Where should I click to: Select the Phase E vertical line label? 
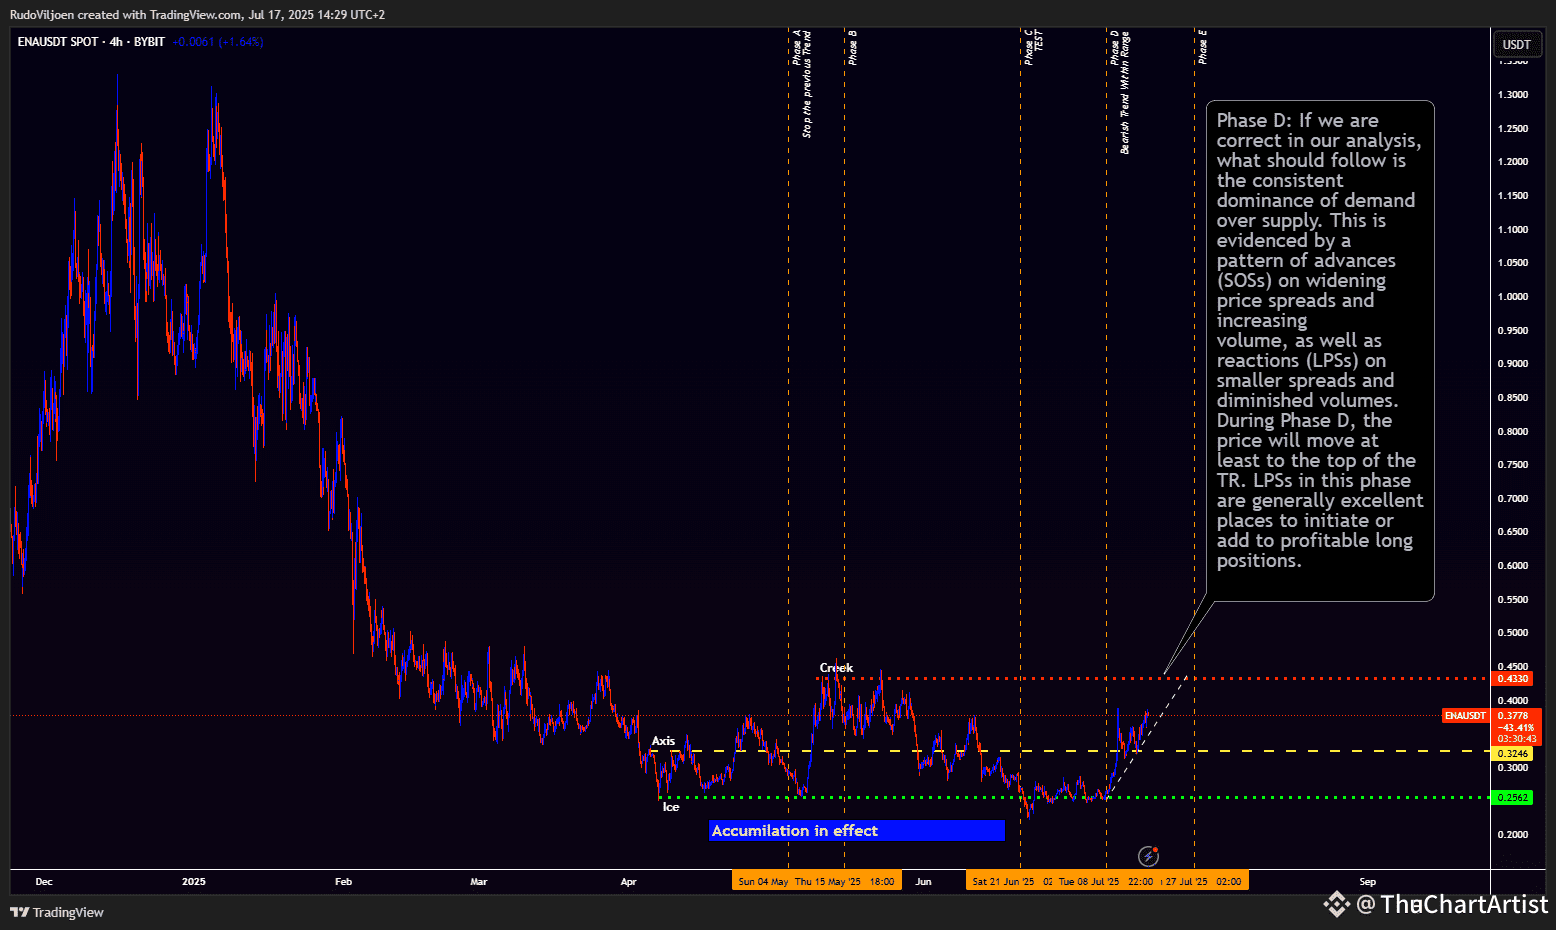coord(1202,47)
